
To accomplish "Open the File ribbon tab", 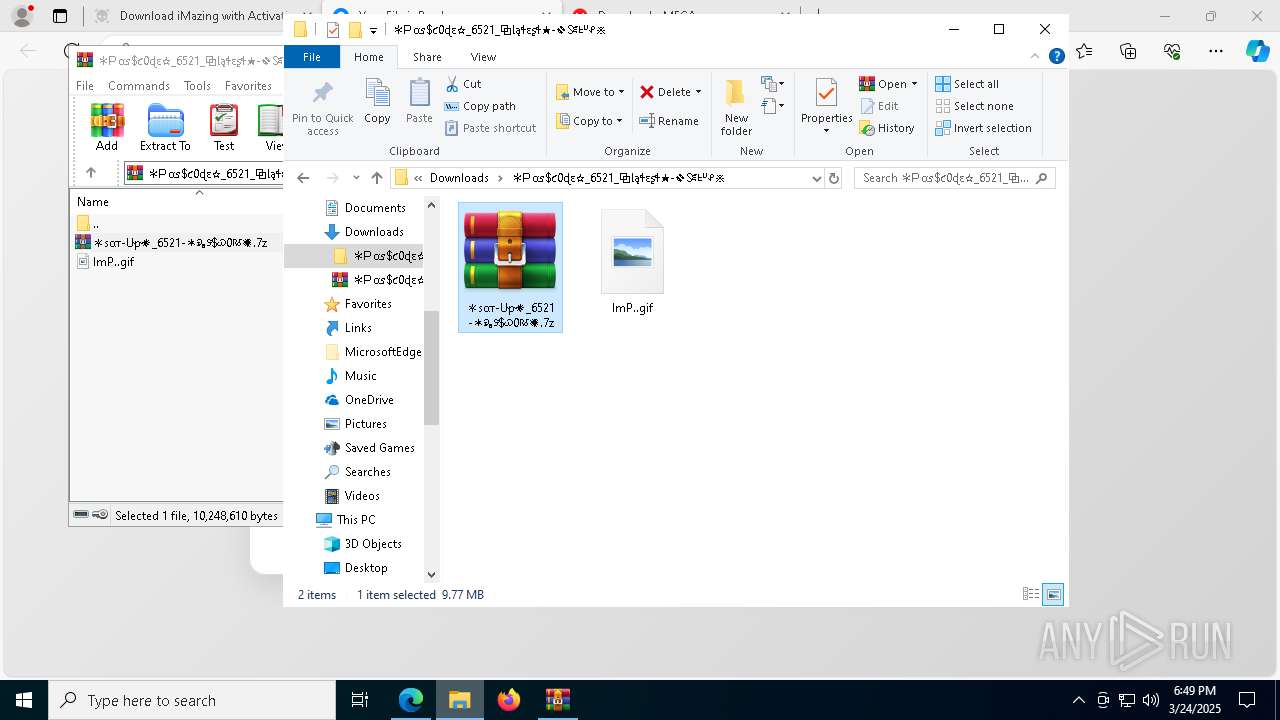I will (312, 57).
